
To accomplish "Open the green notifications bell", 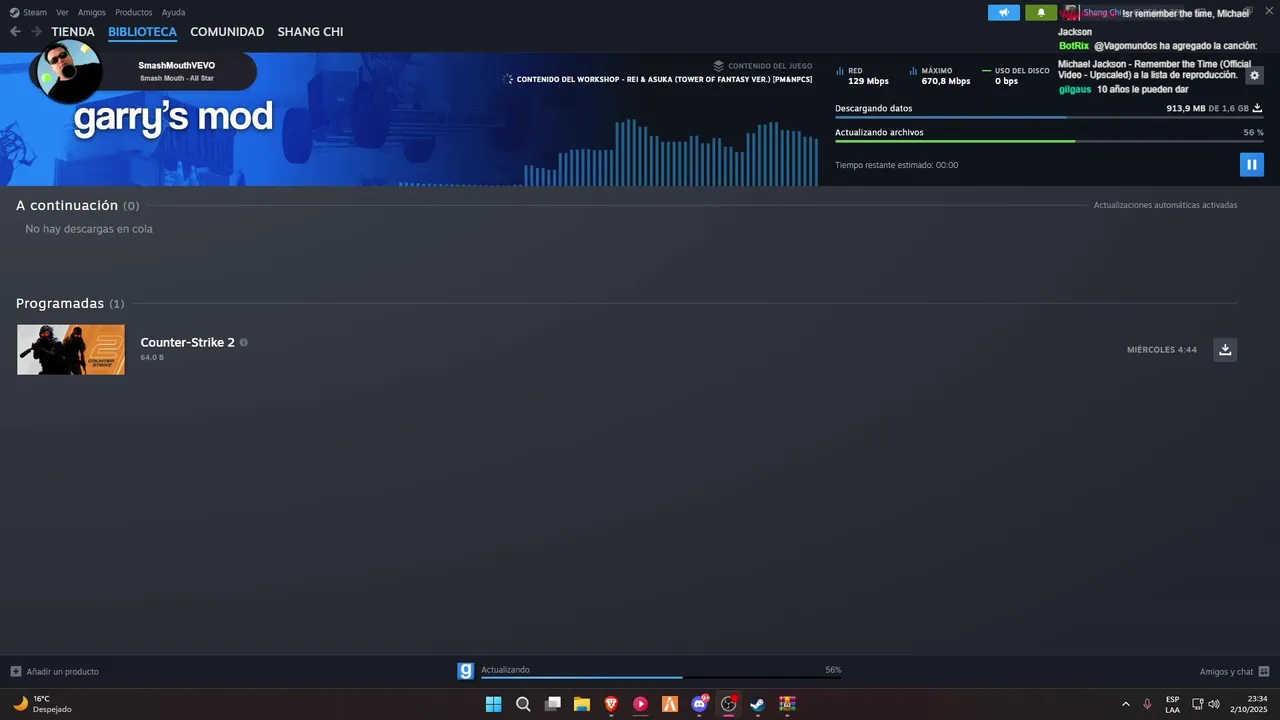I will click(x=1041, y=13).
